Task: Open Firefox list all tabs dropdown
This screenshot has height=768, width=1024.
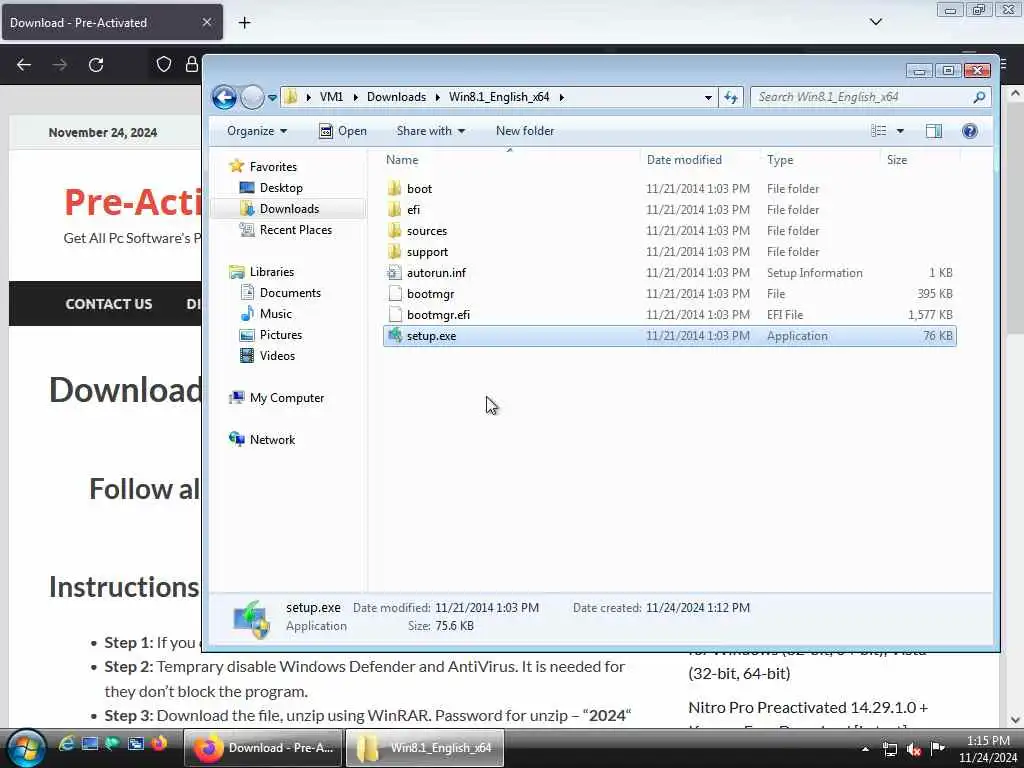Action: coord(876,22)
